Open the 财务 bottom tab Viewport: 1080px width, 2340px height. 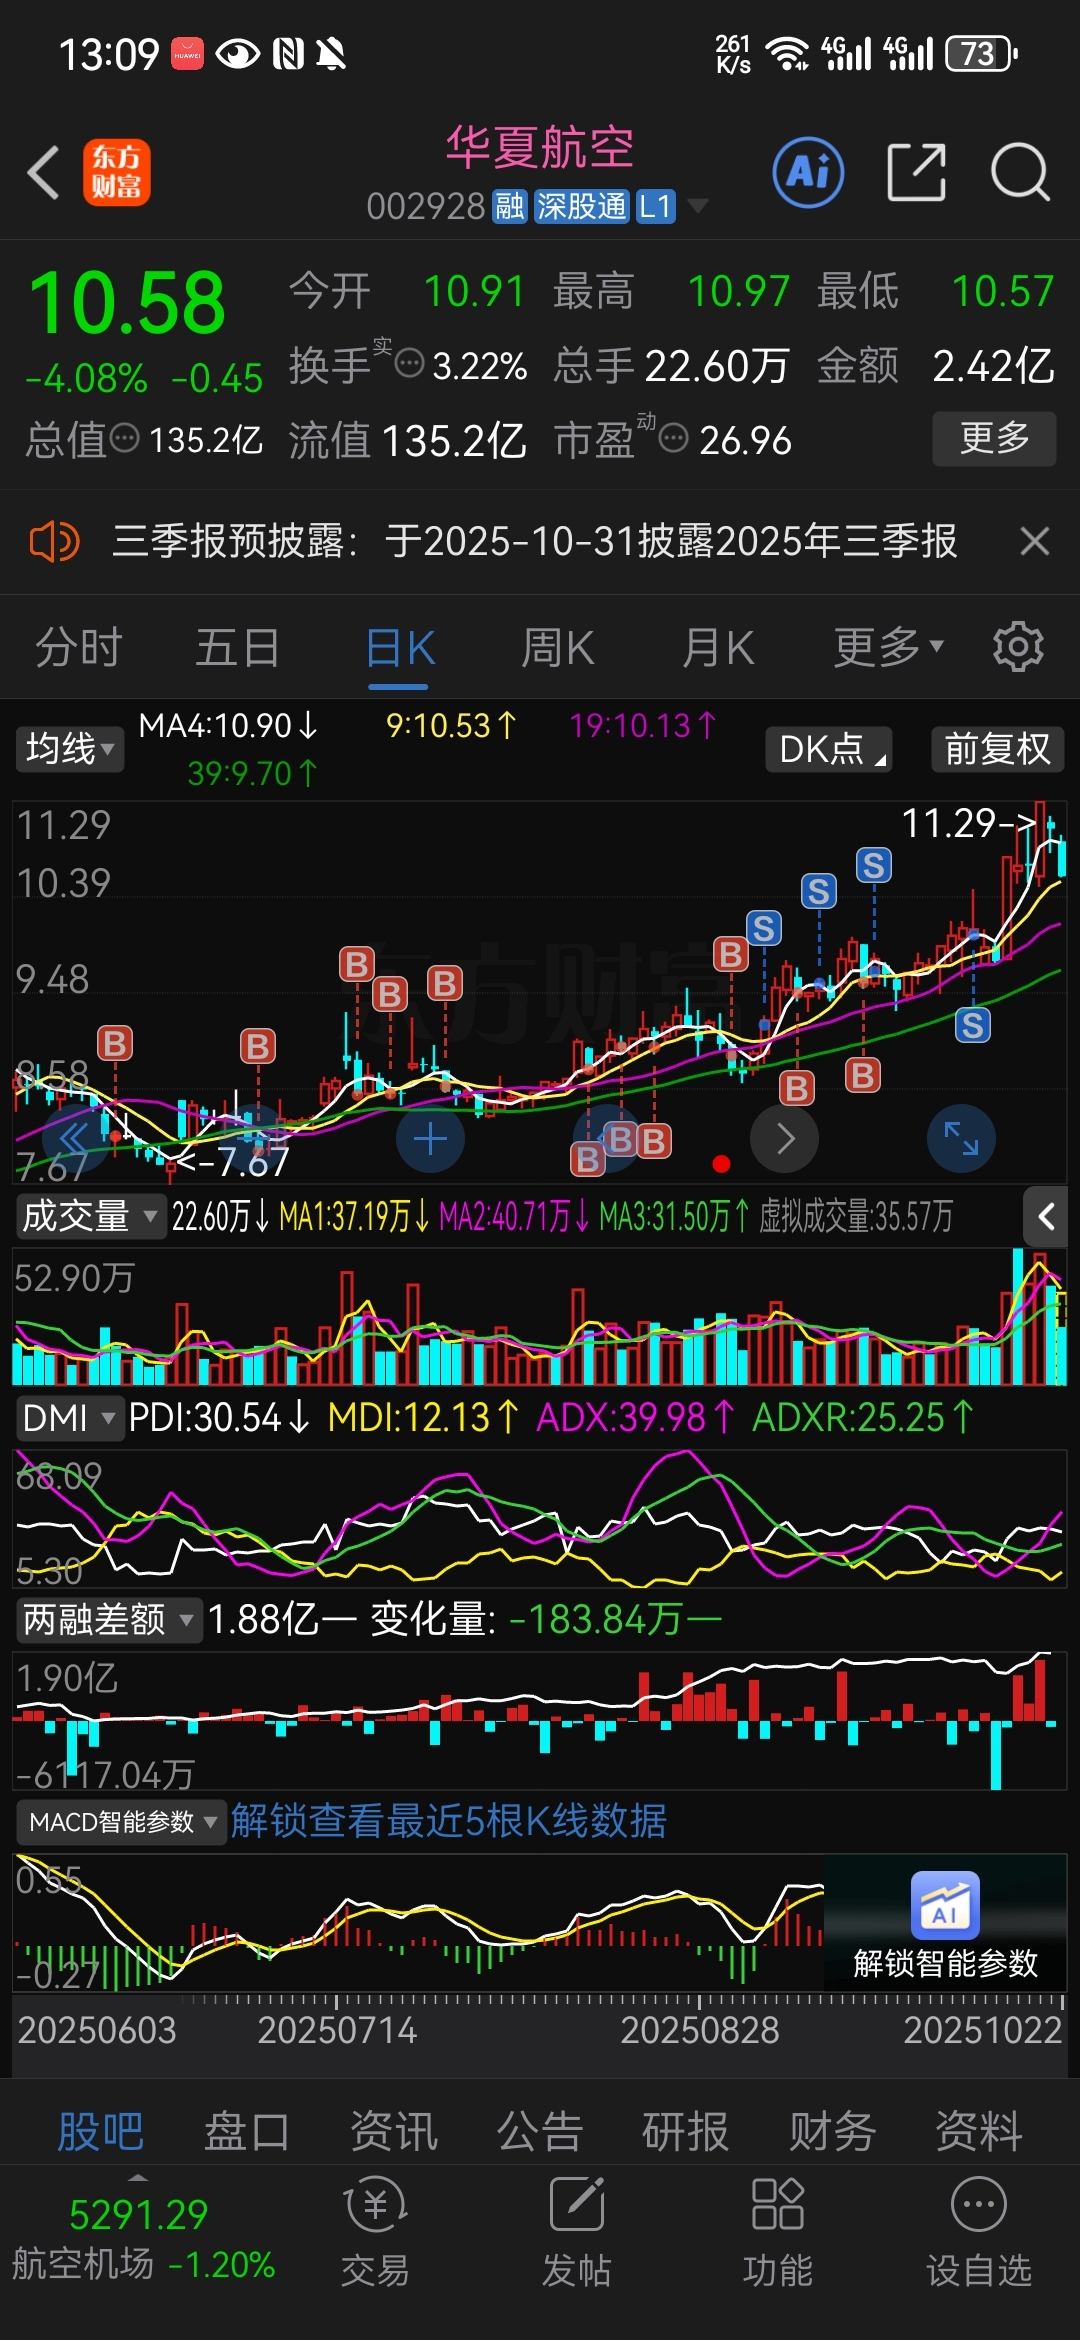pos(832,2132)
